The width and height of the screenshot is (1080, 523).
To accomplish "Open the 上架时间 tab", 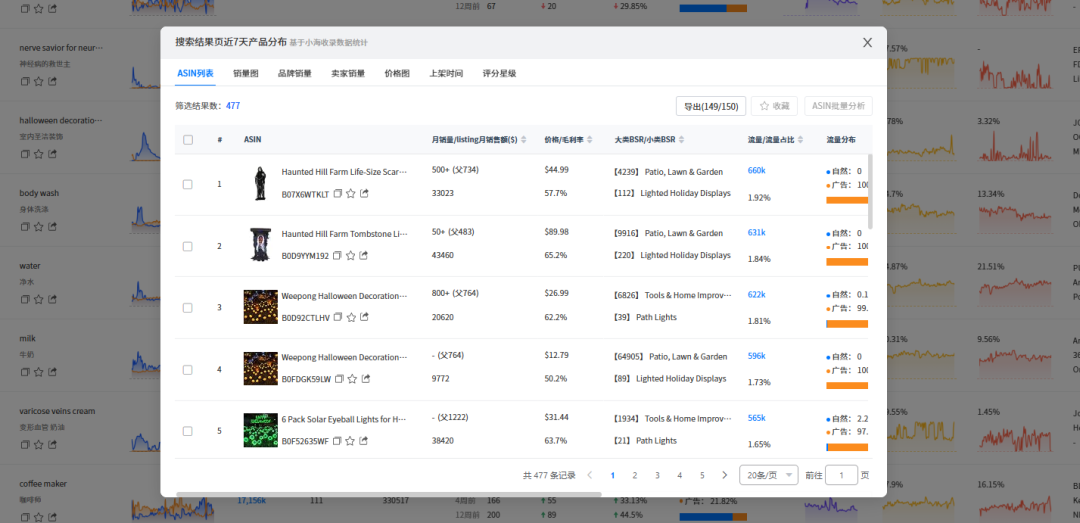I will pos(446,73).
